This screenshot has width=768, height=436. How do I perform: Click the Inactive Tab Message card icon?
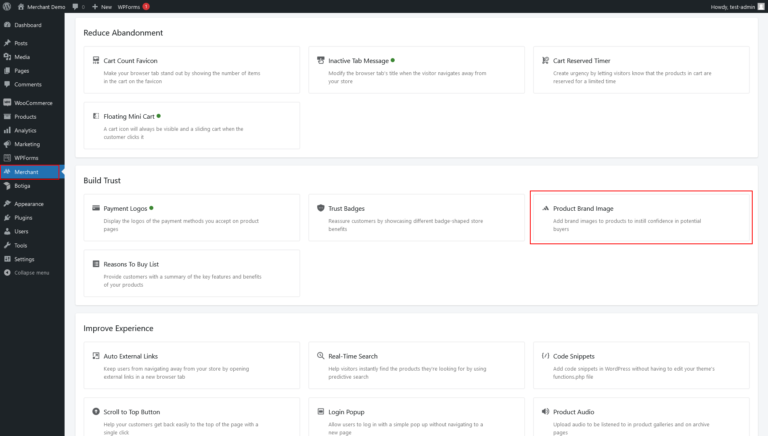321,60
